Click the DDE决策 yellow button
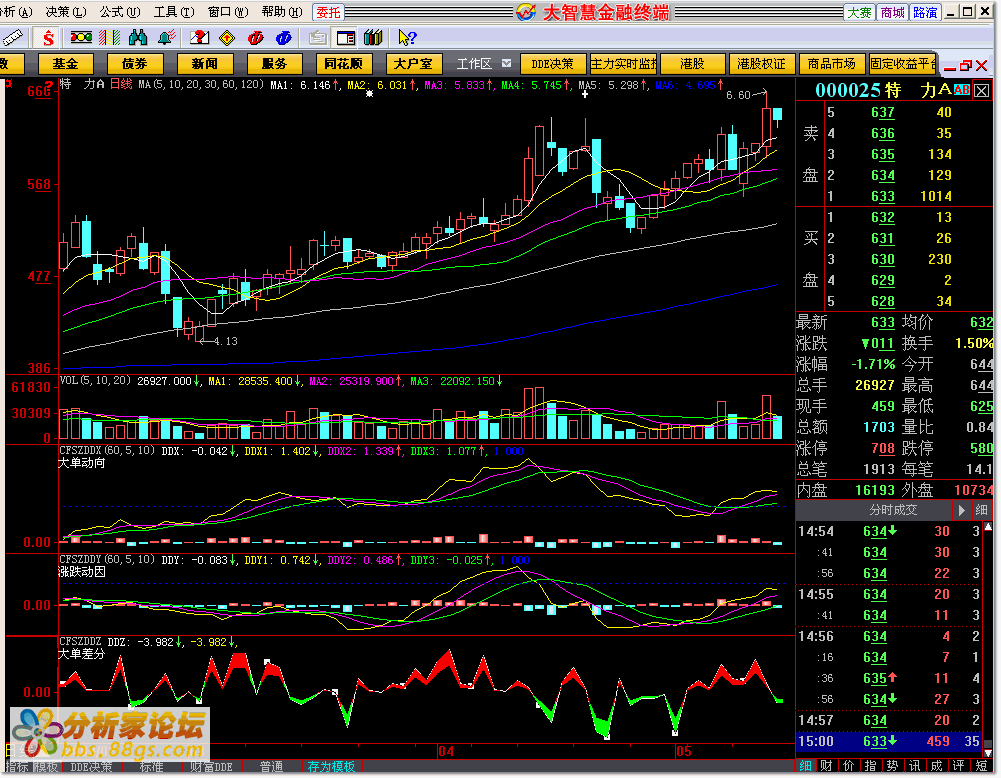The height and width of the screenshot is (778, 1001). coord(553,64)
